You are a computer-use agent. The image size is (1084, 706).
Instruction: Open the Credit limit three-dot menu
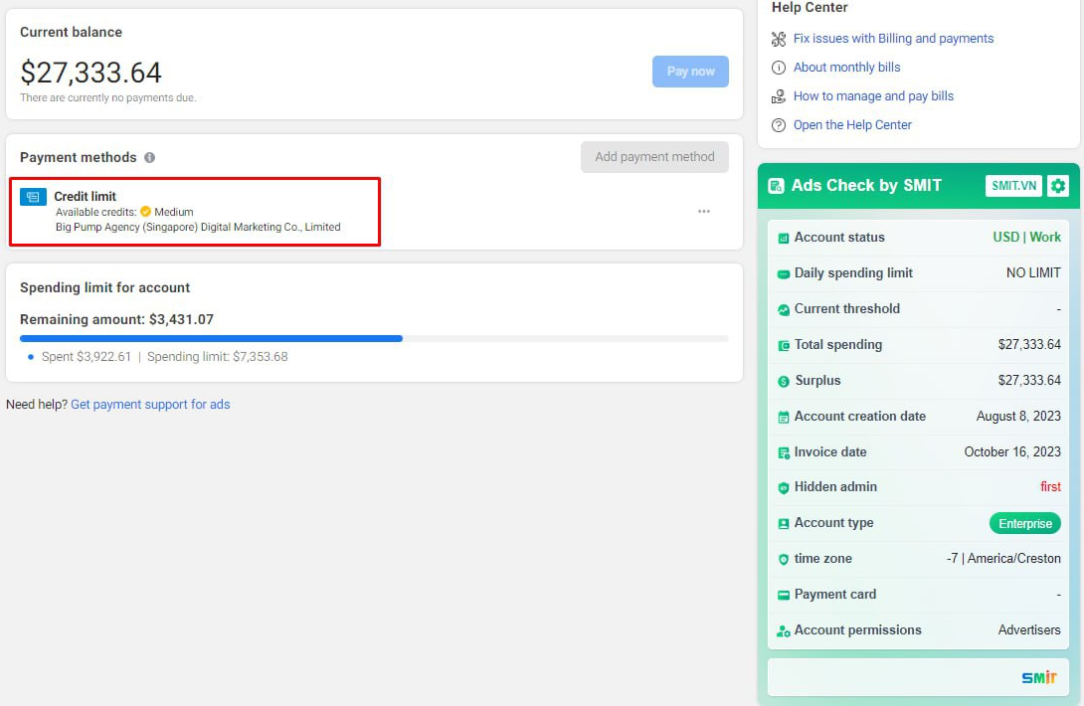tap(704, 212)
